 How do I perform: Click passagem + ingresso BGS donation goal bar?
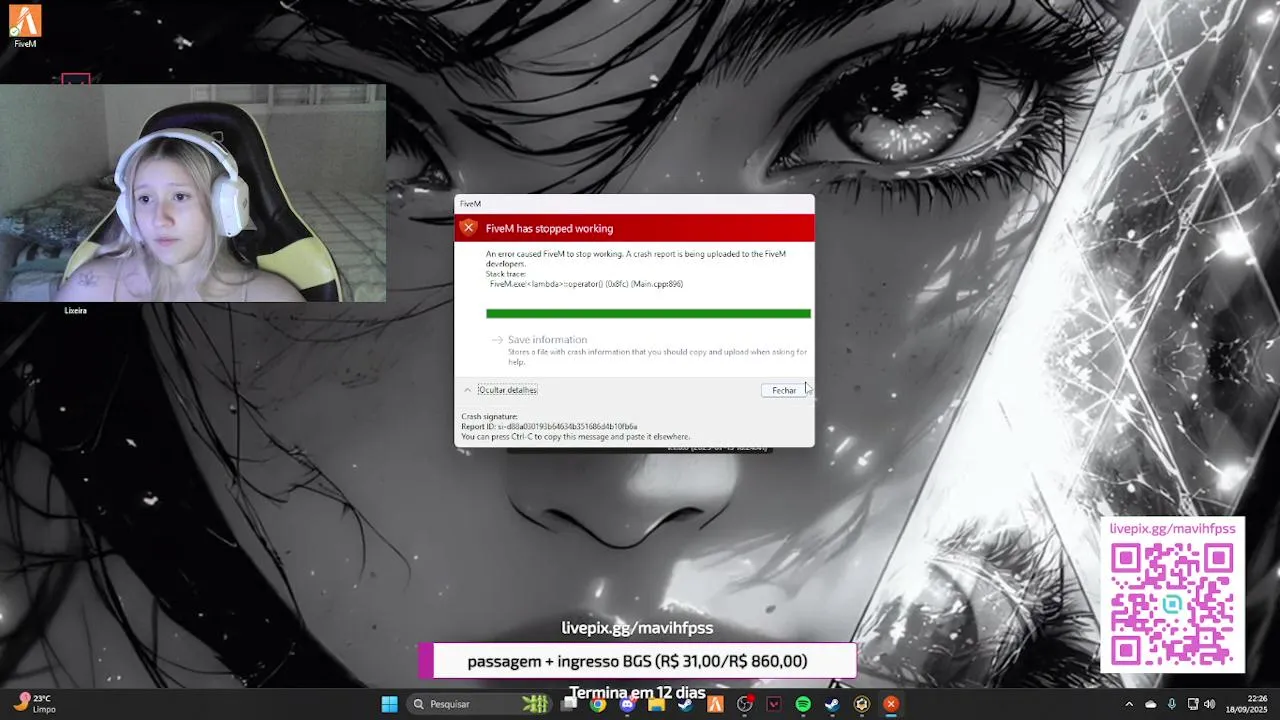point(637,661)
